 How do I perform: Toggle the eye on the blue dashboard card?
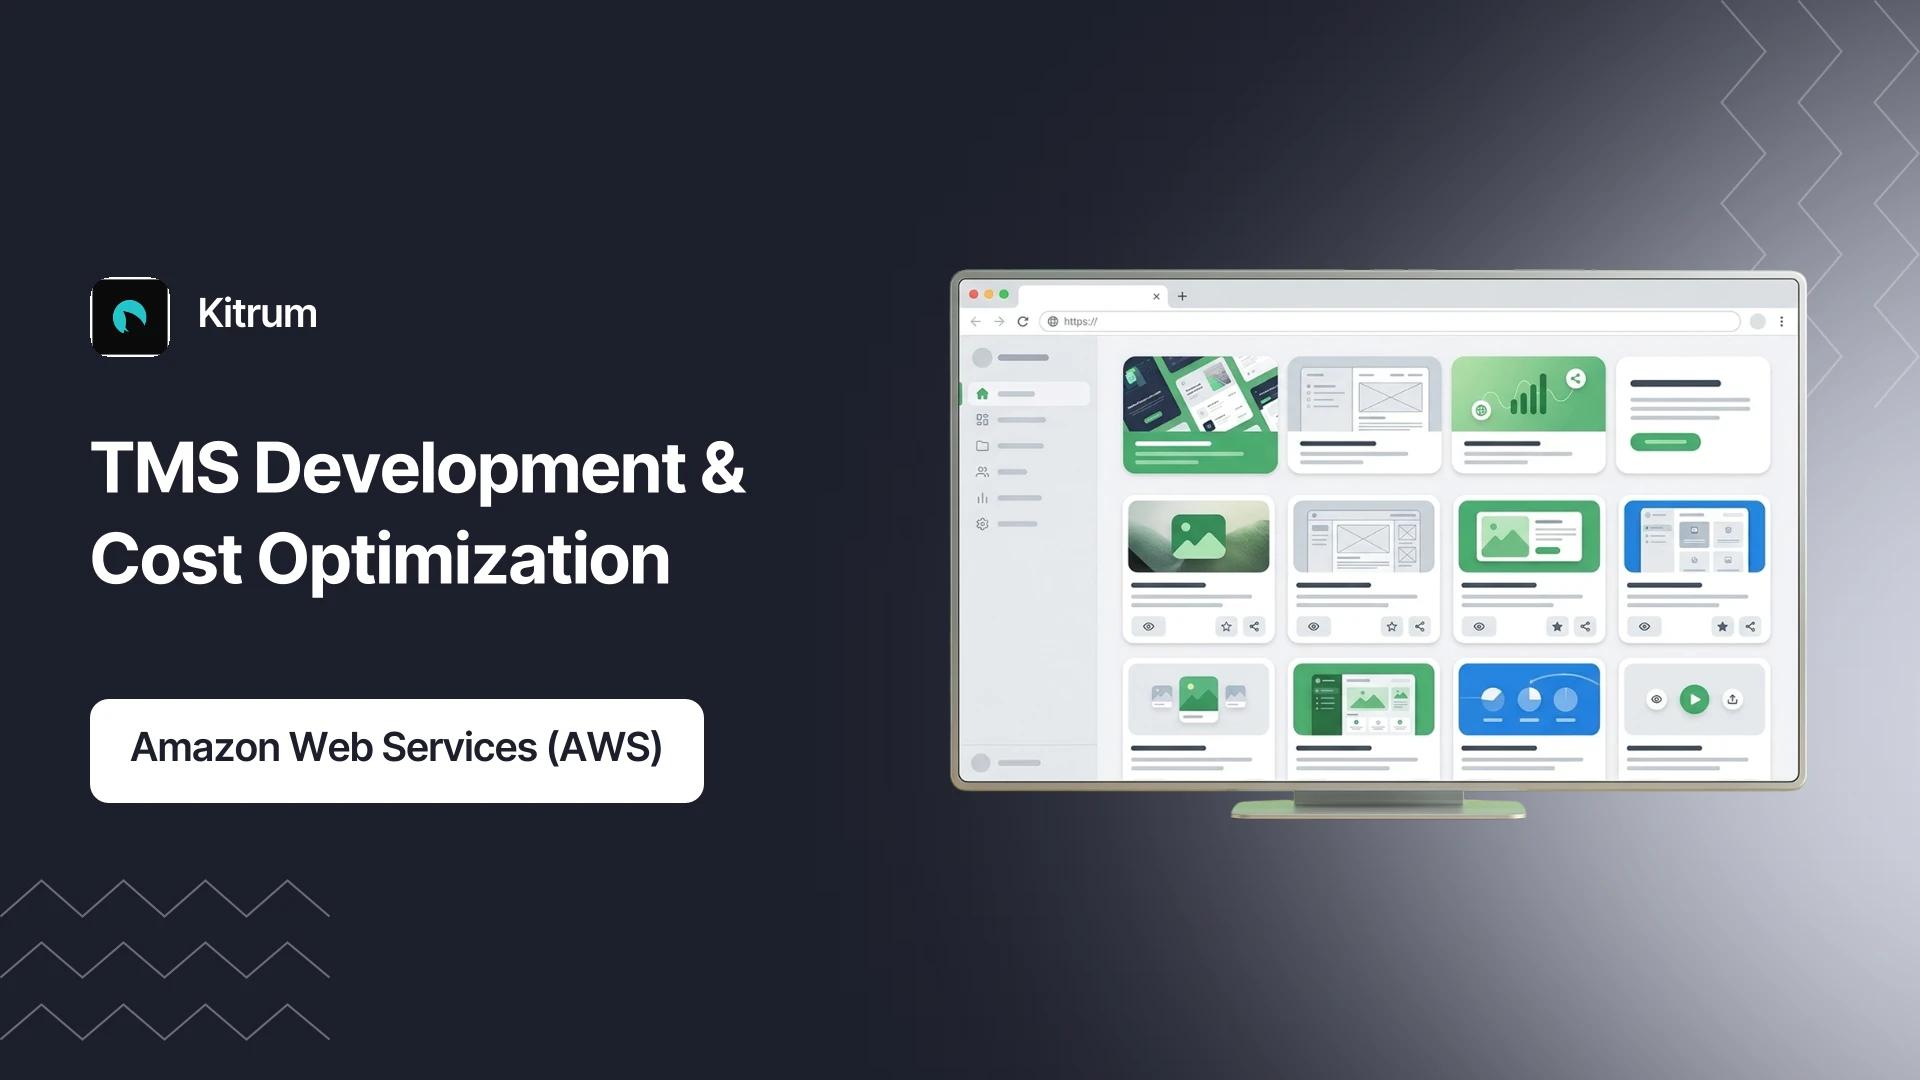pyautogui.click(x=1644, y=627)
